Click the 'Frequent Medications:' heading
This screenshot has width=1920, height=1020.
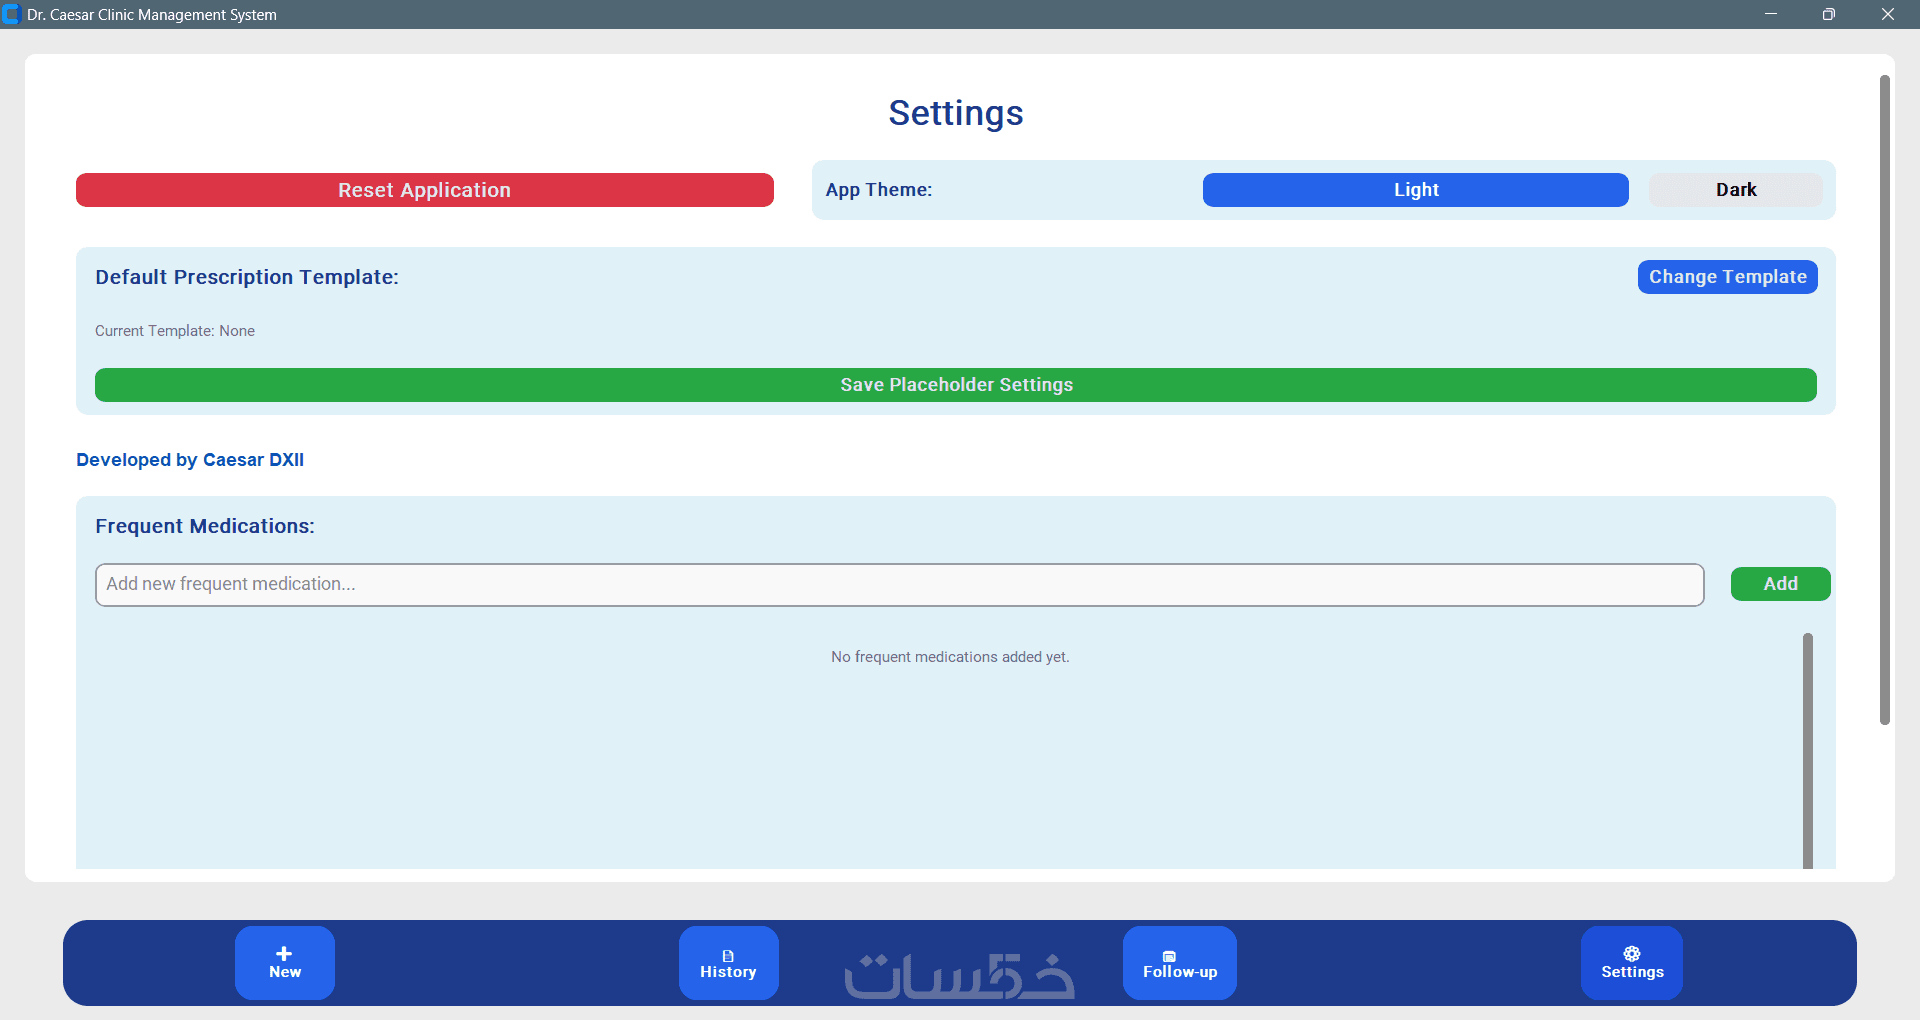pyautogui.click(x=205, y=526)
